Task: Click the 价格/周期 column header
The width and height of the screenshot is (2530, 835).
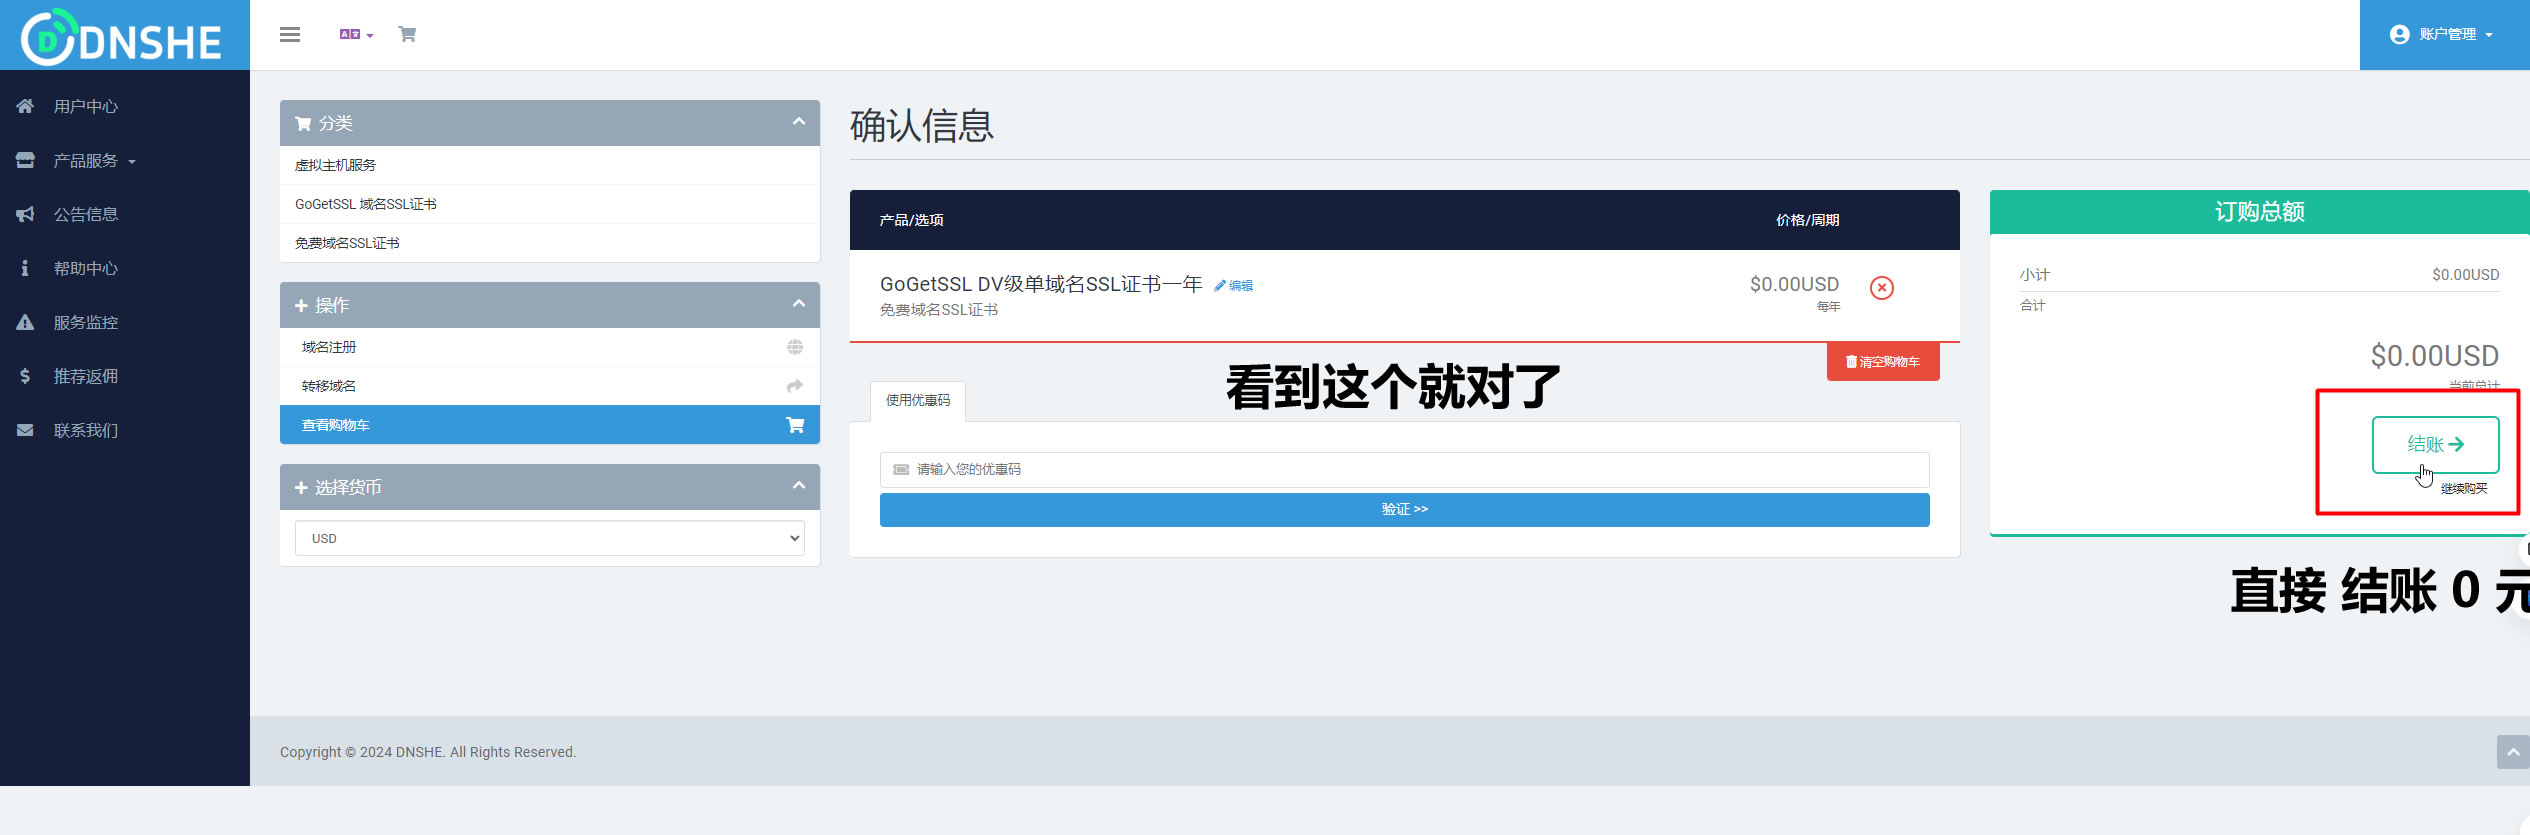Action: [1808, 220]
